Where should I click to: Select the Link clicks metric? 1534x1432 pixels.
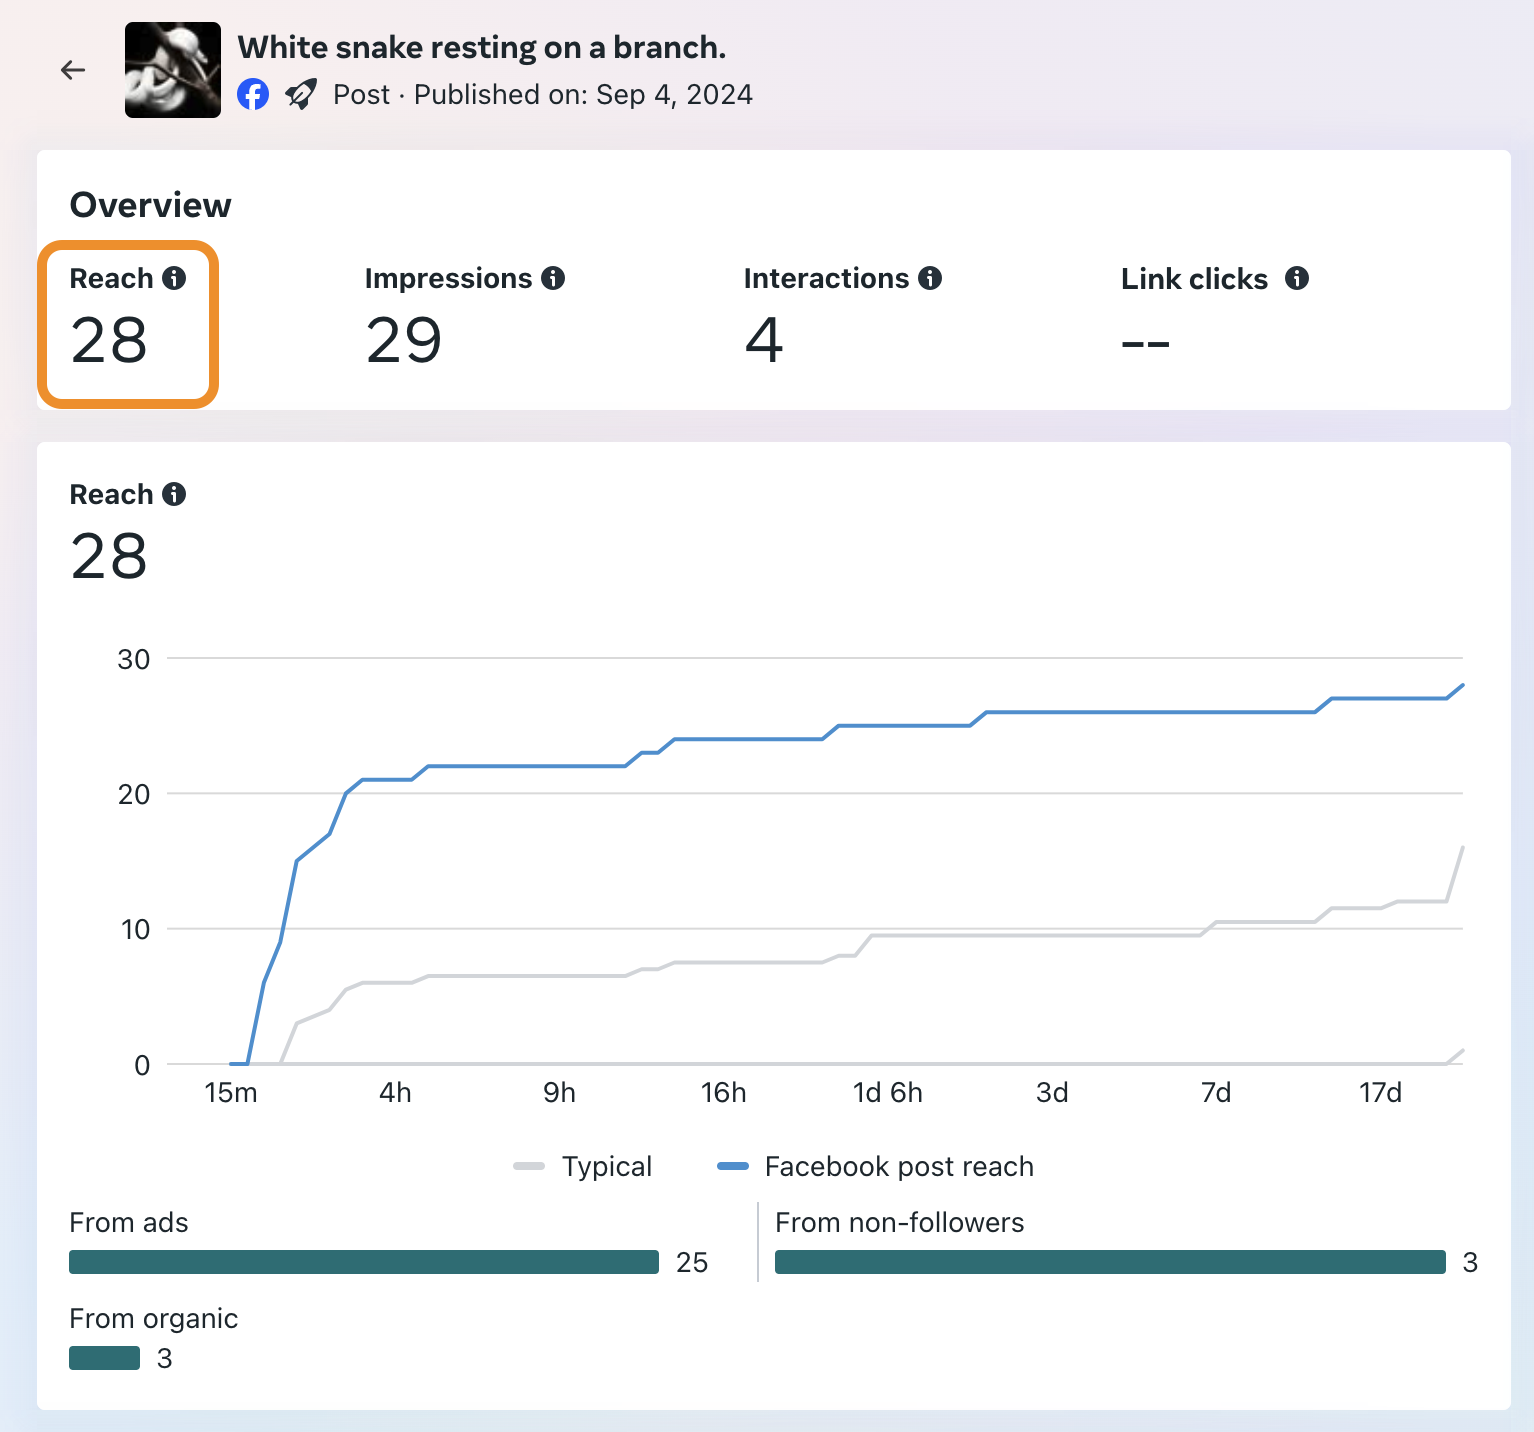coord(1214,317)
